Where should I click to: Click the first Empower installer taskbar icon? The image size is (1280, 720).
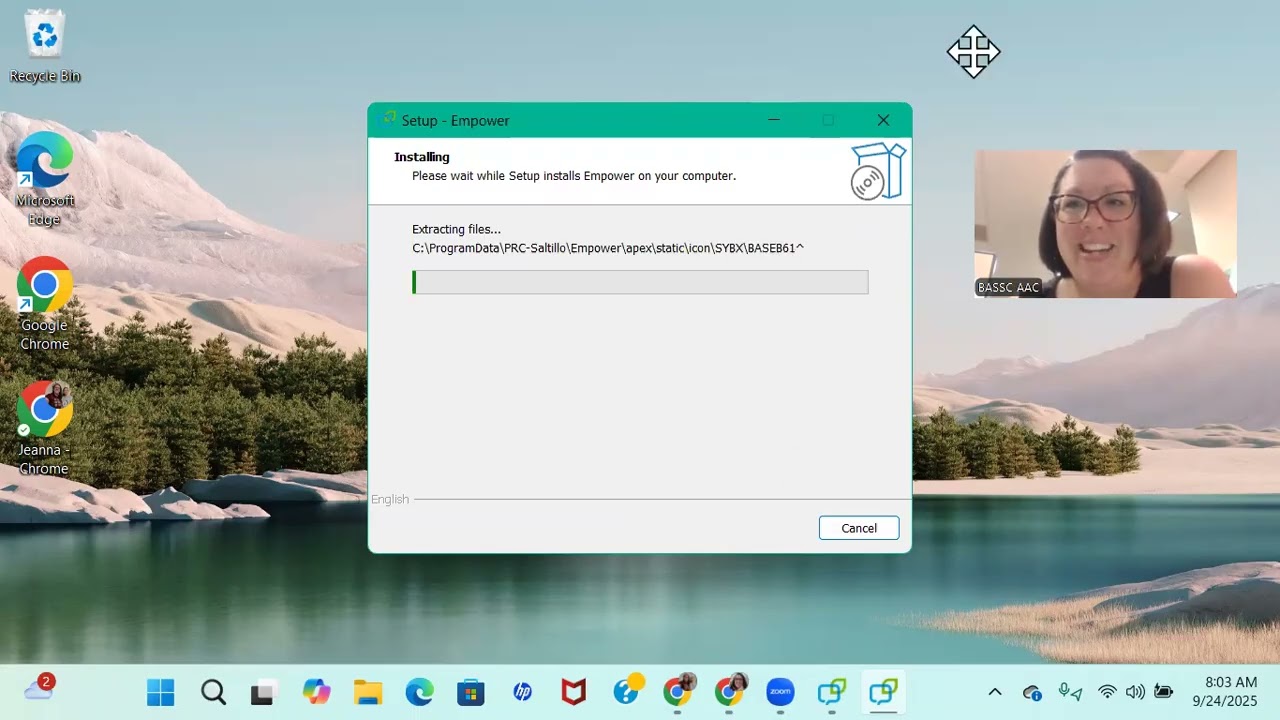pyautogui.click(x=832, y=692)
